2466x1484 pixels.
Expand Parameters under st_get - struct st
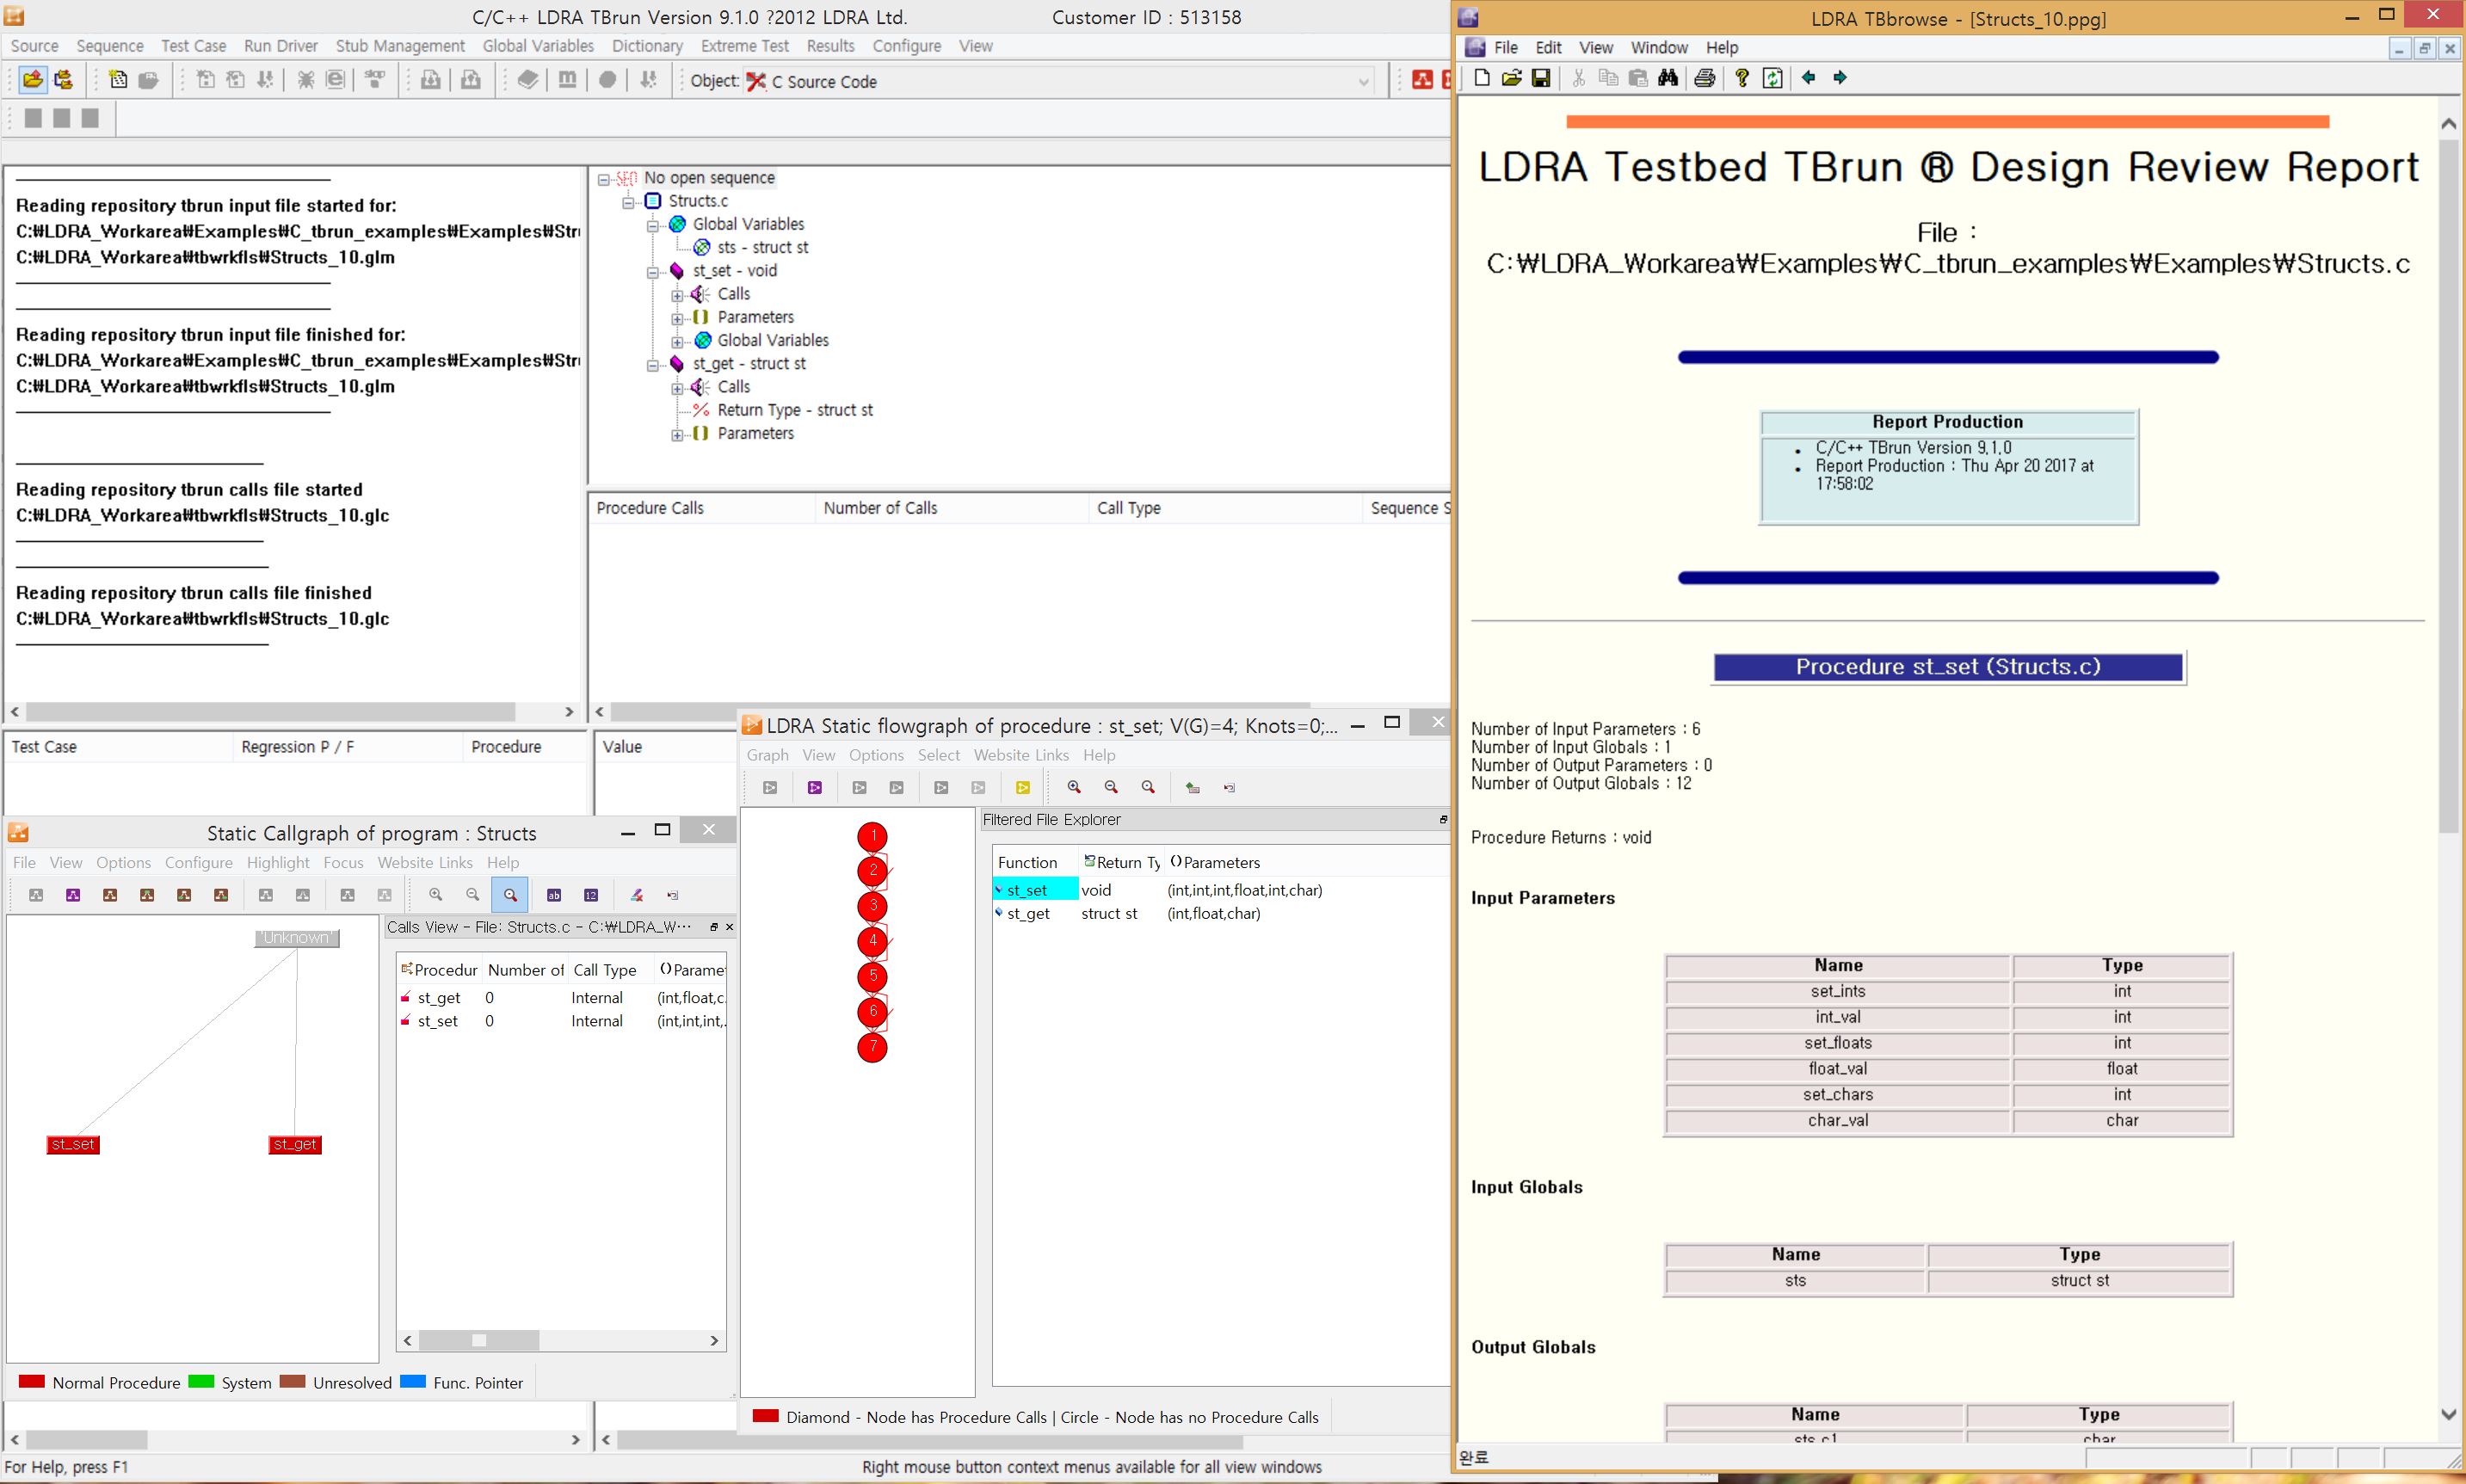677,435
